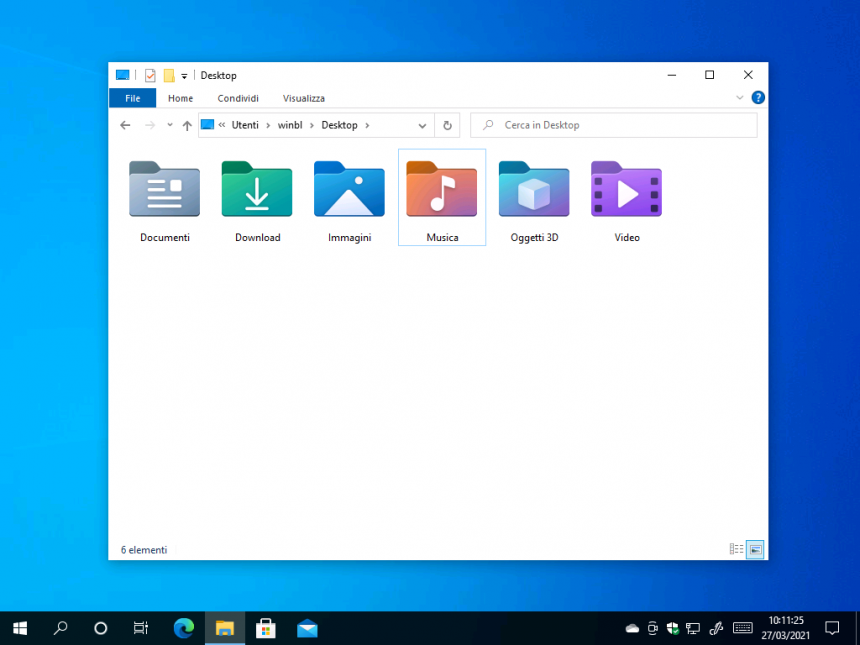Click the up arrow to go to parent folder

pyautogui.click(x=187, y=124)
